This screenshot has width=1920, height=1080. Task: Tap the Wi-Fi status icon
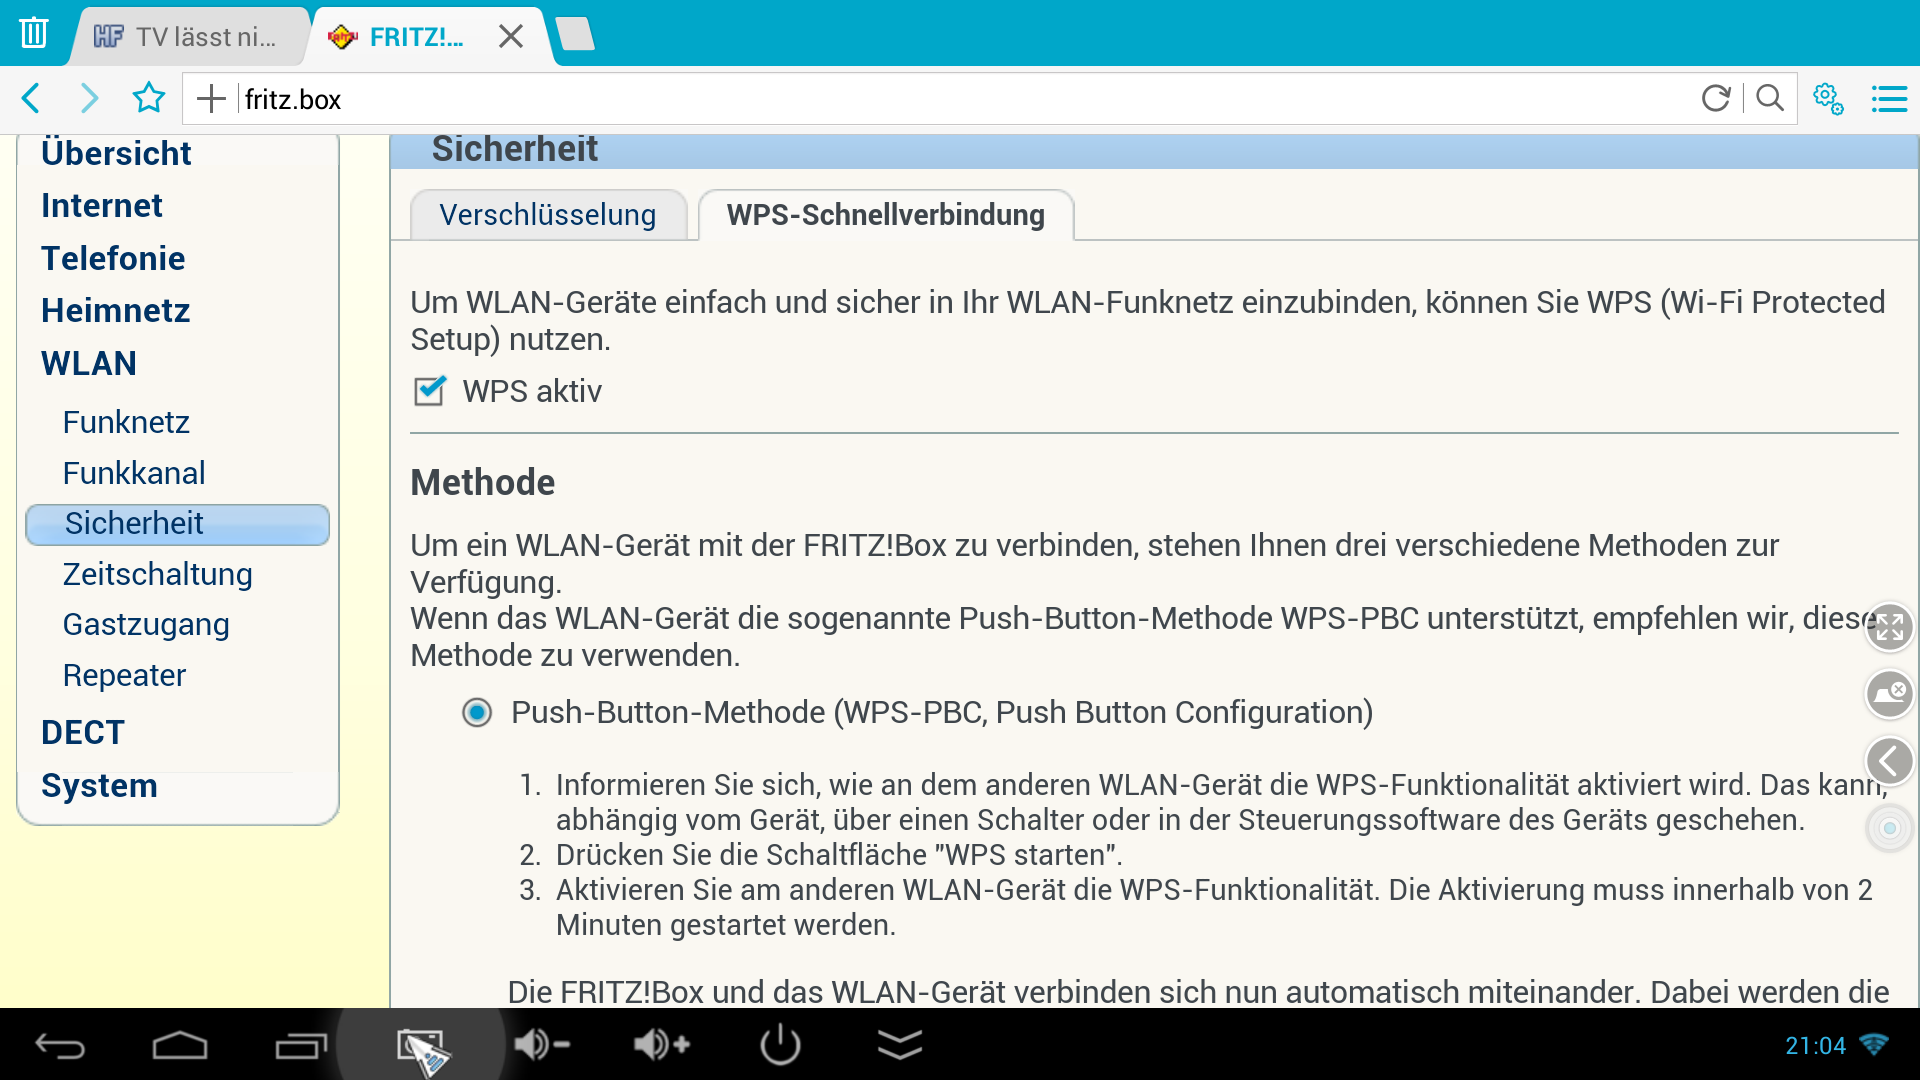pos(1874,1045)
